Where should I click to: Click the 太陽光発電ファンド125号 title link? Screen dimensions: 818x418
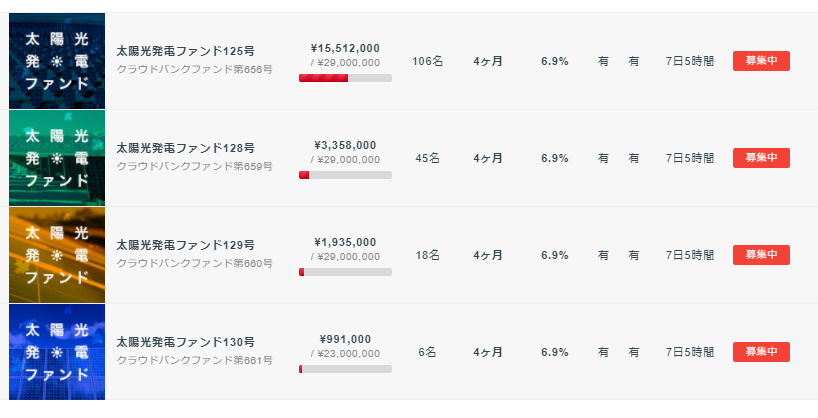coord(185,51)
